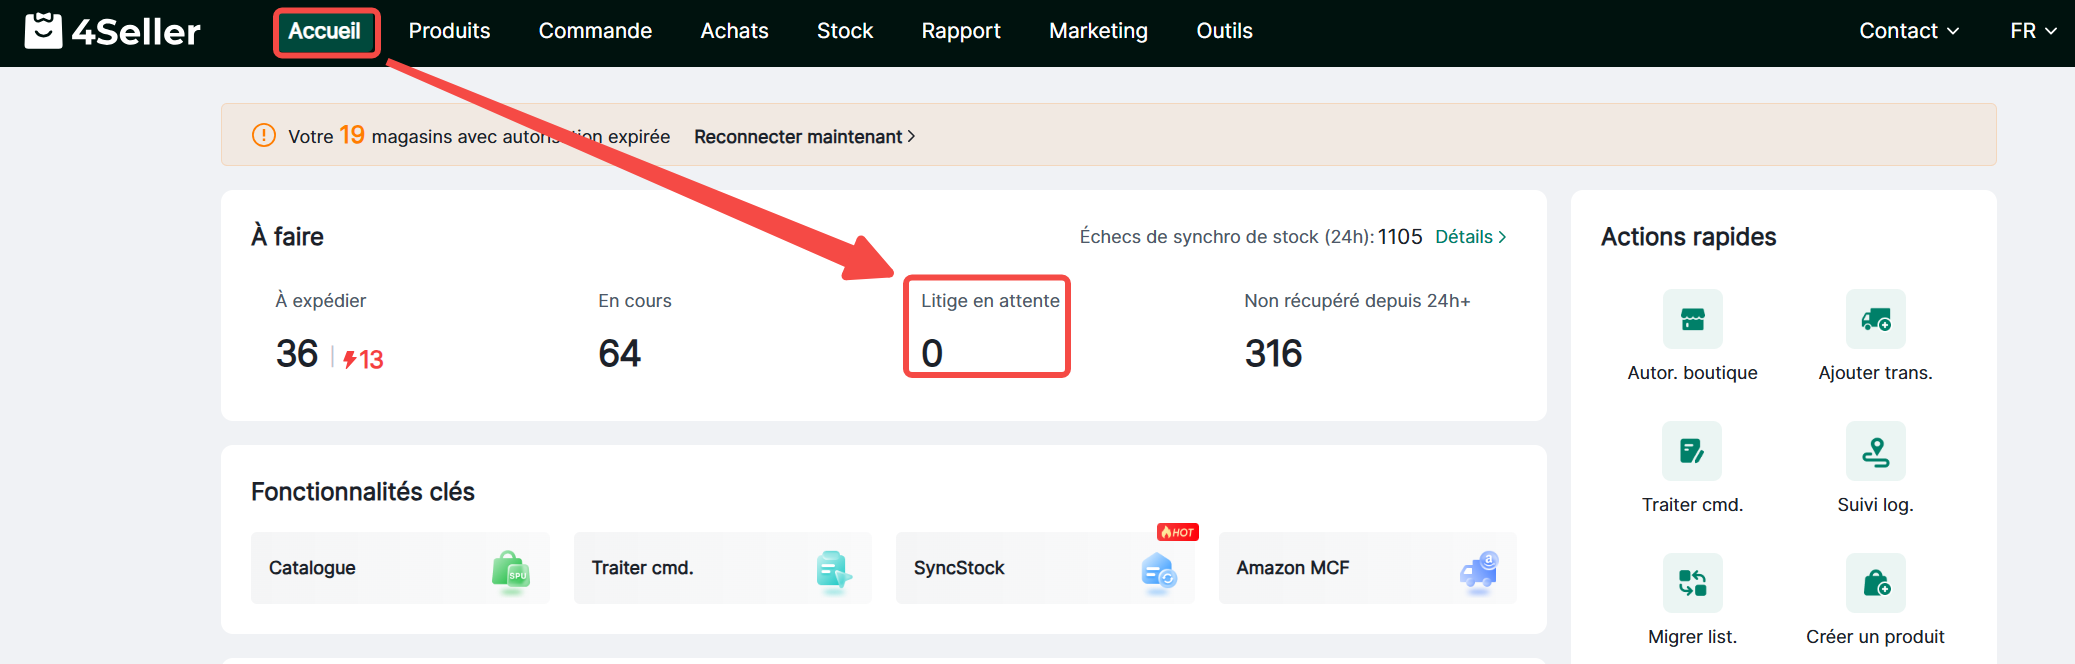Click the À expédier count 36

(x=297, y=354)
